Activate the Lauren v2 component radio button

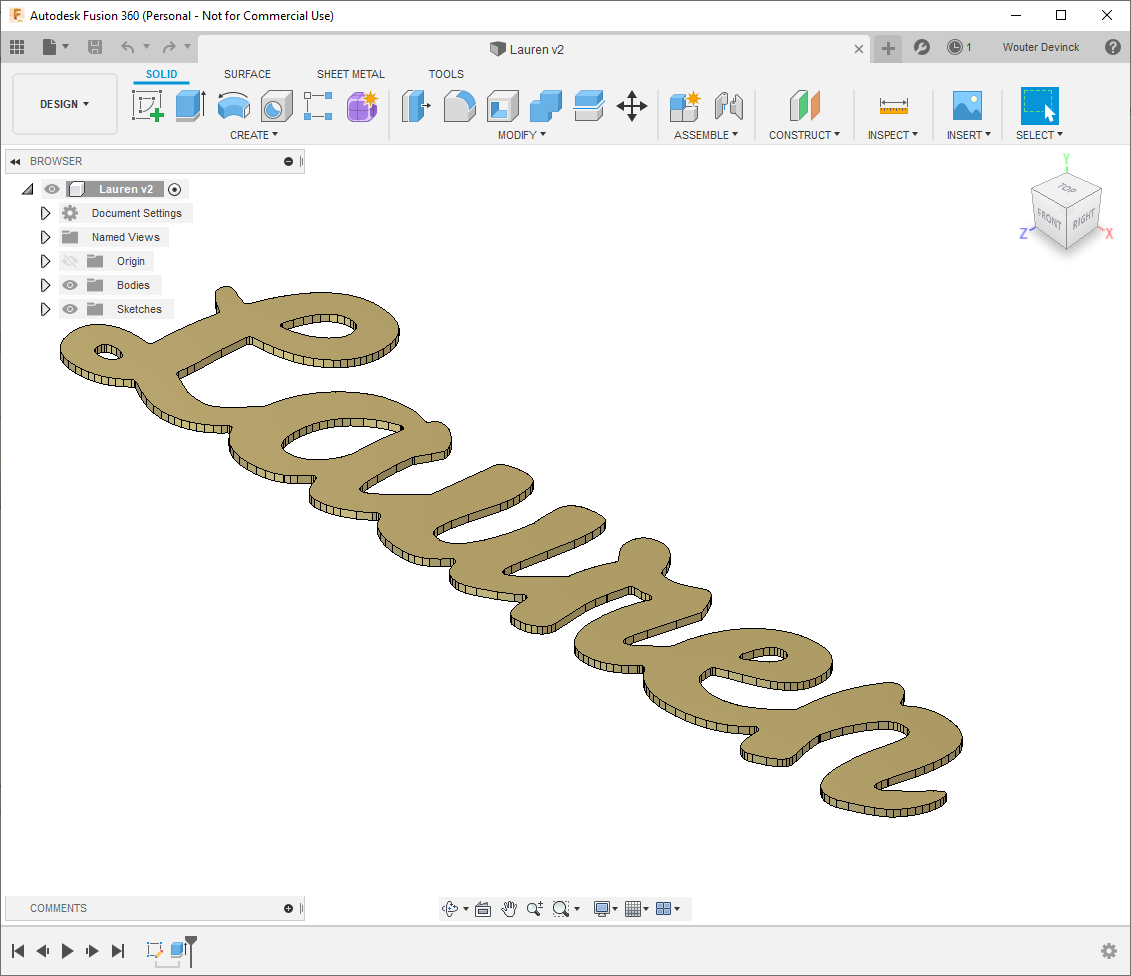[175, 189]
